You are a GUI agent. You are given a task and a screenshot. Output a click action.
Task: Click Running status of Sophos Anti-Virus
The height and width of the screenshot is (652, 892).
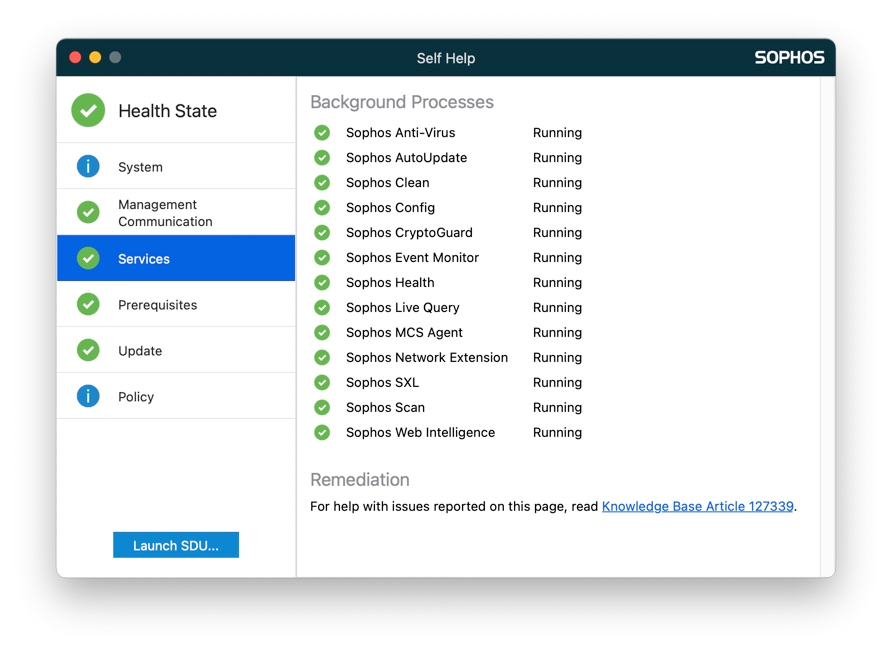tap(557, 133)
